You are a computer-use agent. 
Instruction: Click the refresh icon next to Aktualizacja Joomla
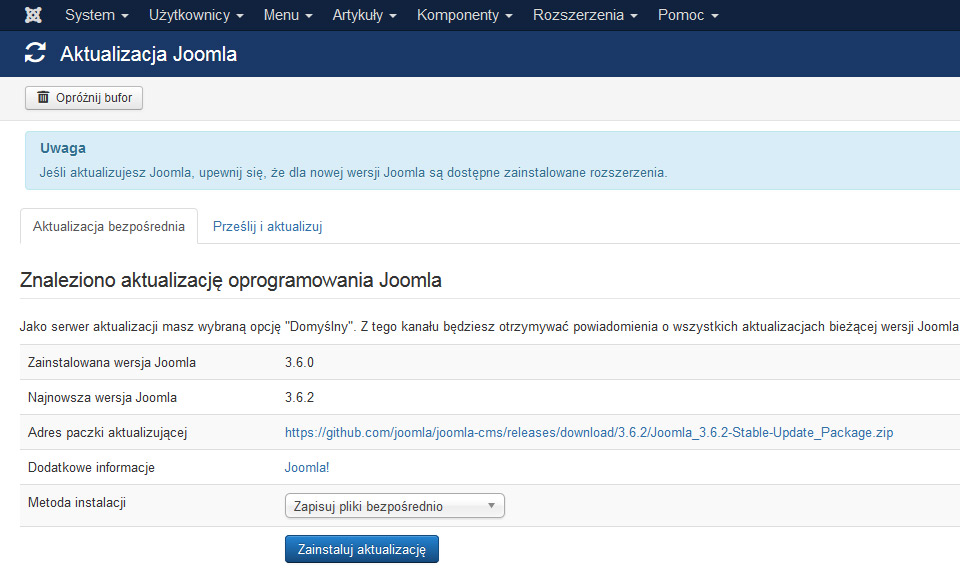click(36, 53)
